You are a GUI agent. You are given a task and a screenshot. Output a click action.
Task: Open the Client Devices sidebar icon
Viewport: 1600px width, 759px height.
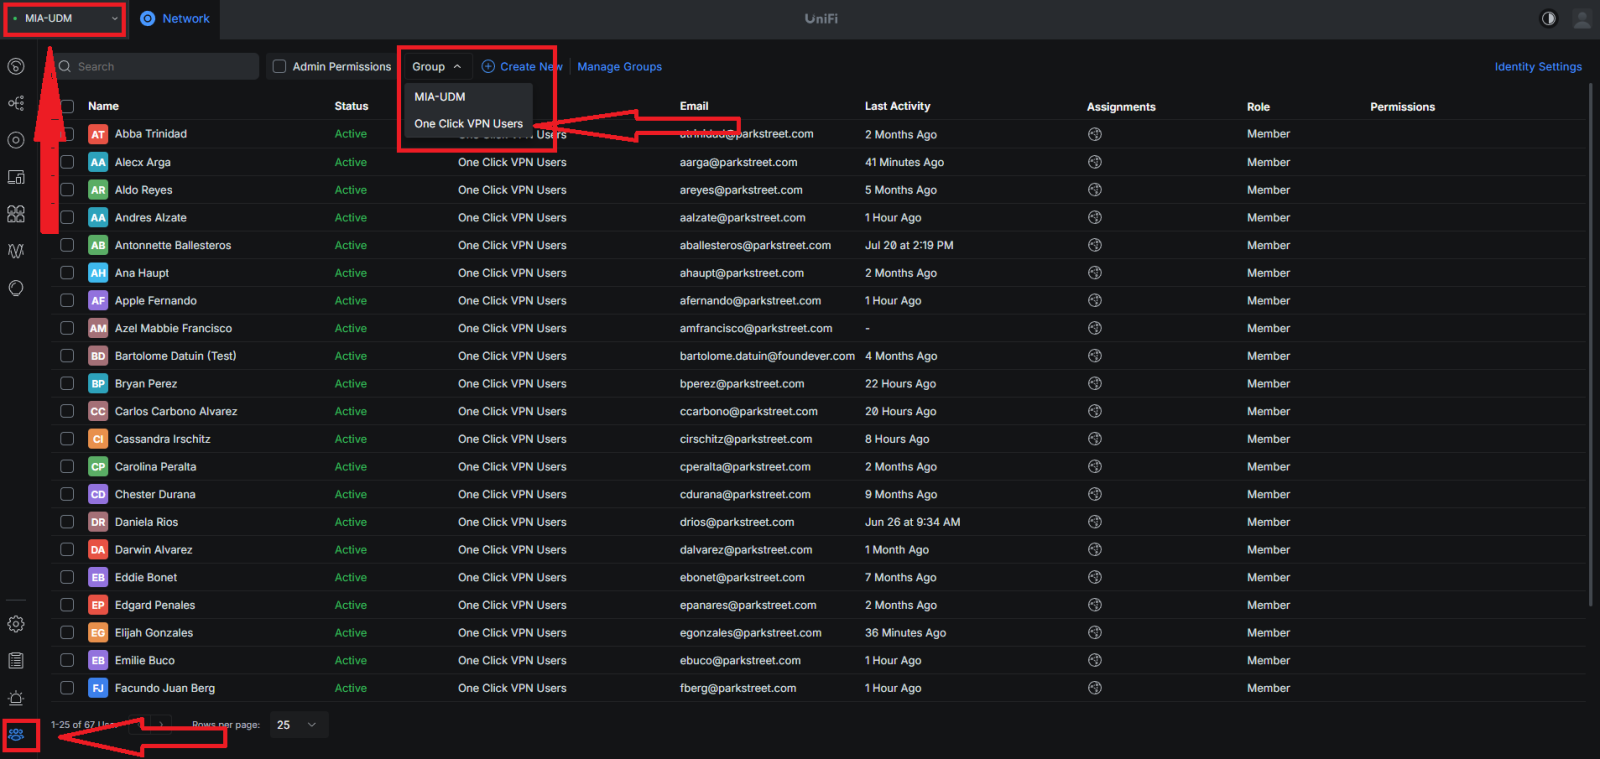16,178
